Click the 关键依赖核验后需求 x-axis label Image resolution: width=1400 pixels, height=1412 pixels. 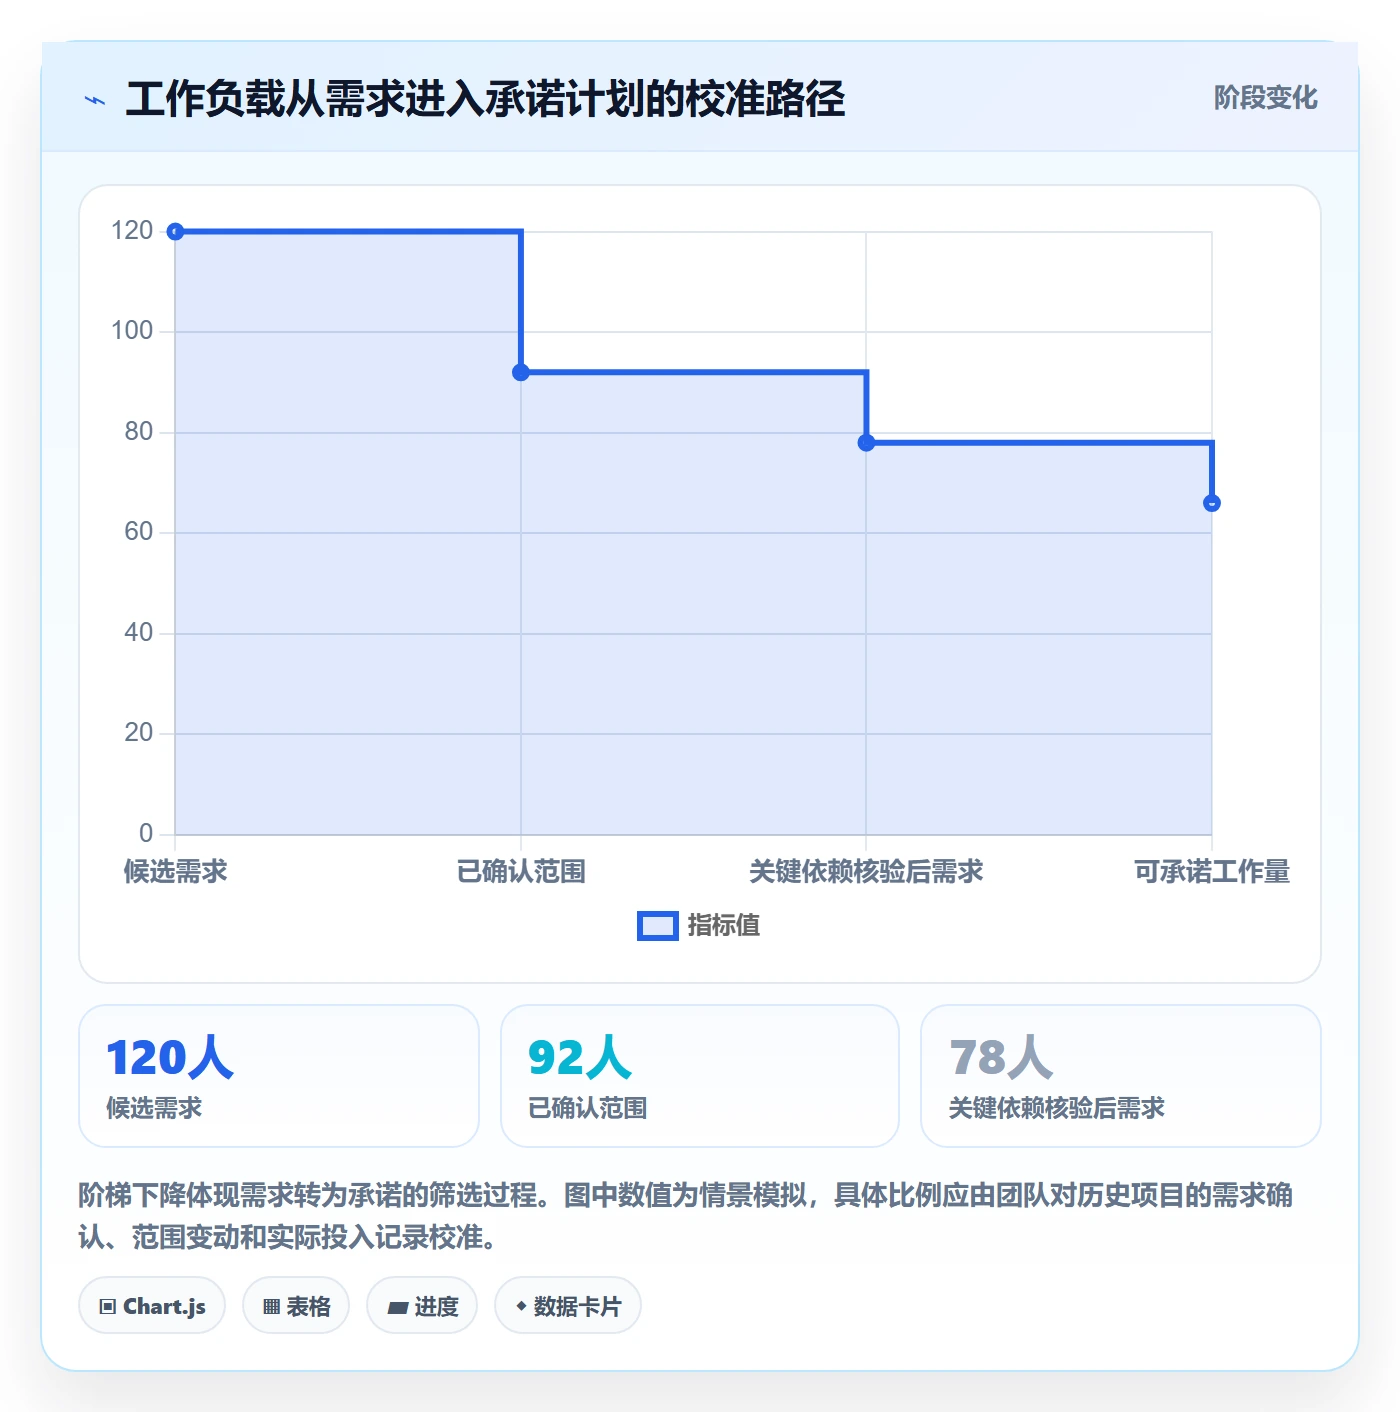tap(866, 872)
